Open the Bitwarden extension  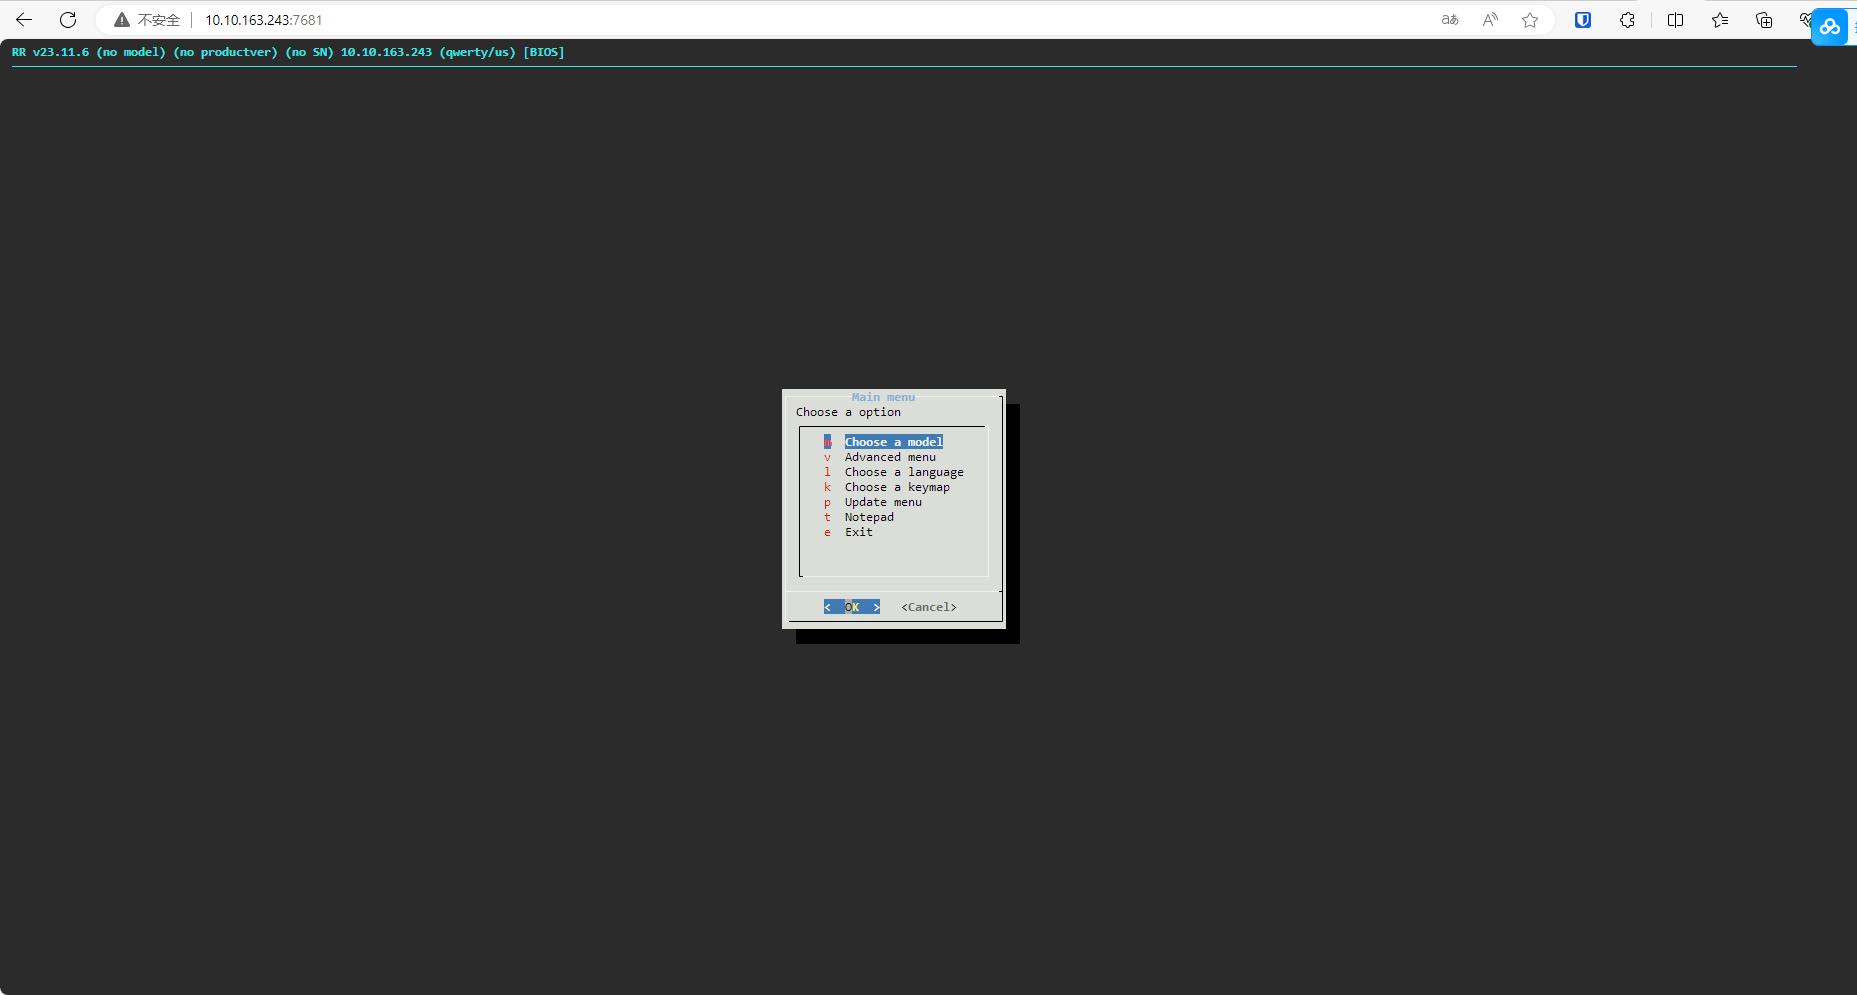click(1583, 20)
